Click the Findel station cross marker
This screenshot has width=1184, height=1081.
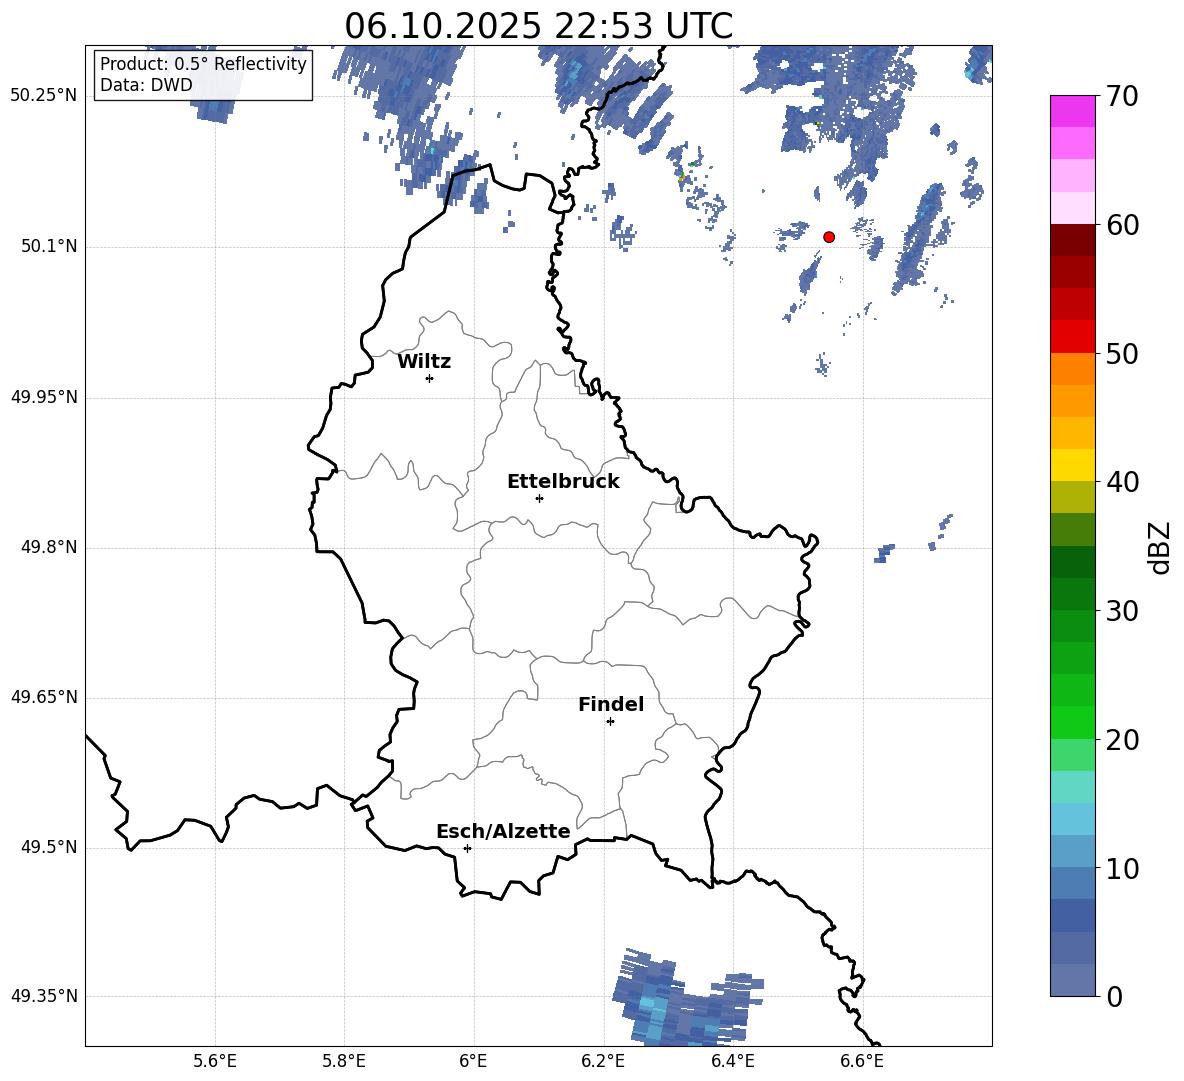(x=610, y=722)
